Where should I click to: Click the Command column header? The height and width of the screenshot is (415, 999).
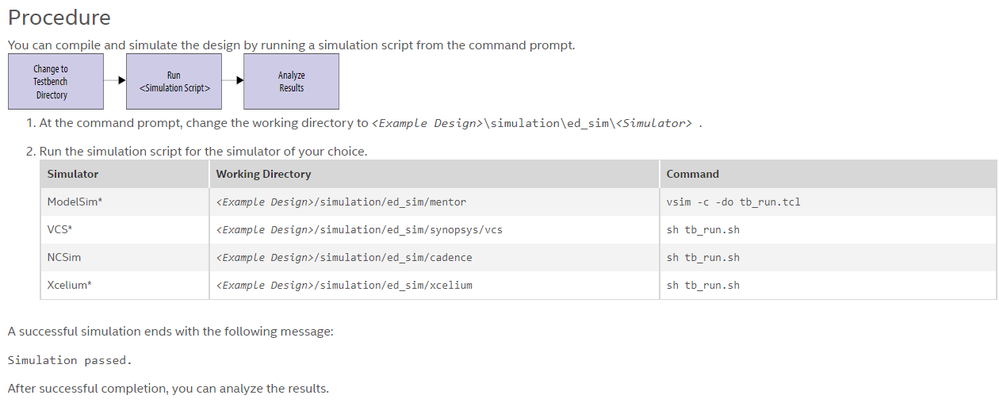tap(692, 174)
